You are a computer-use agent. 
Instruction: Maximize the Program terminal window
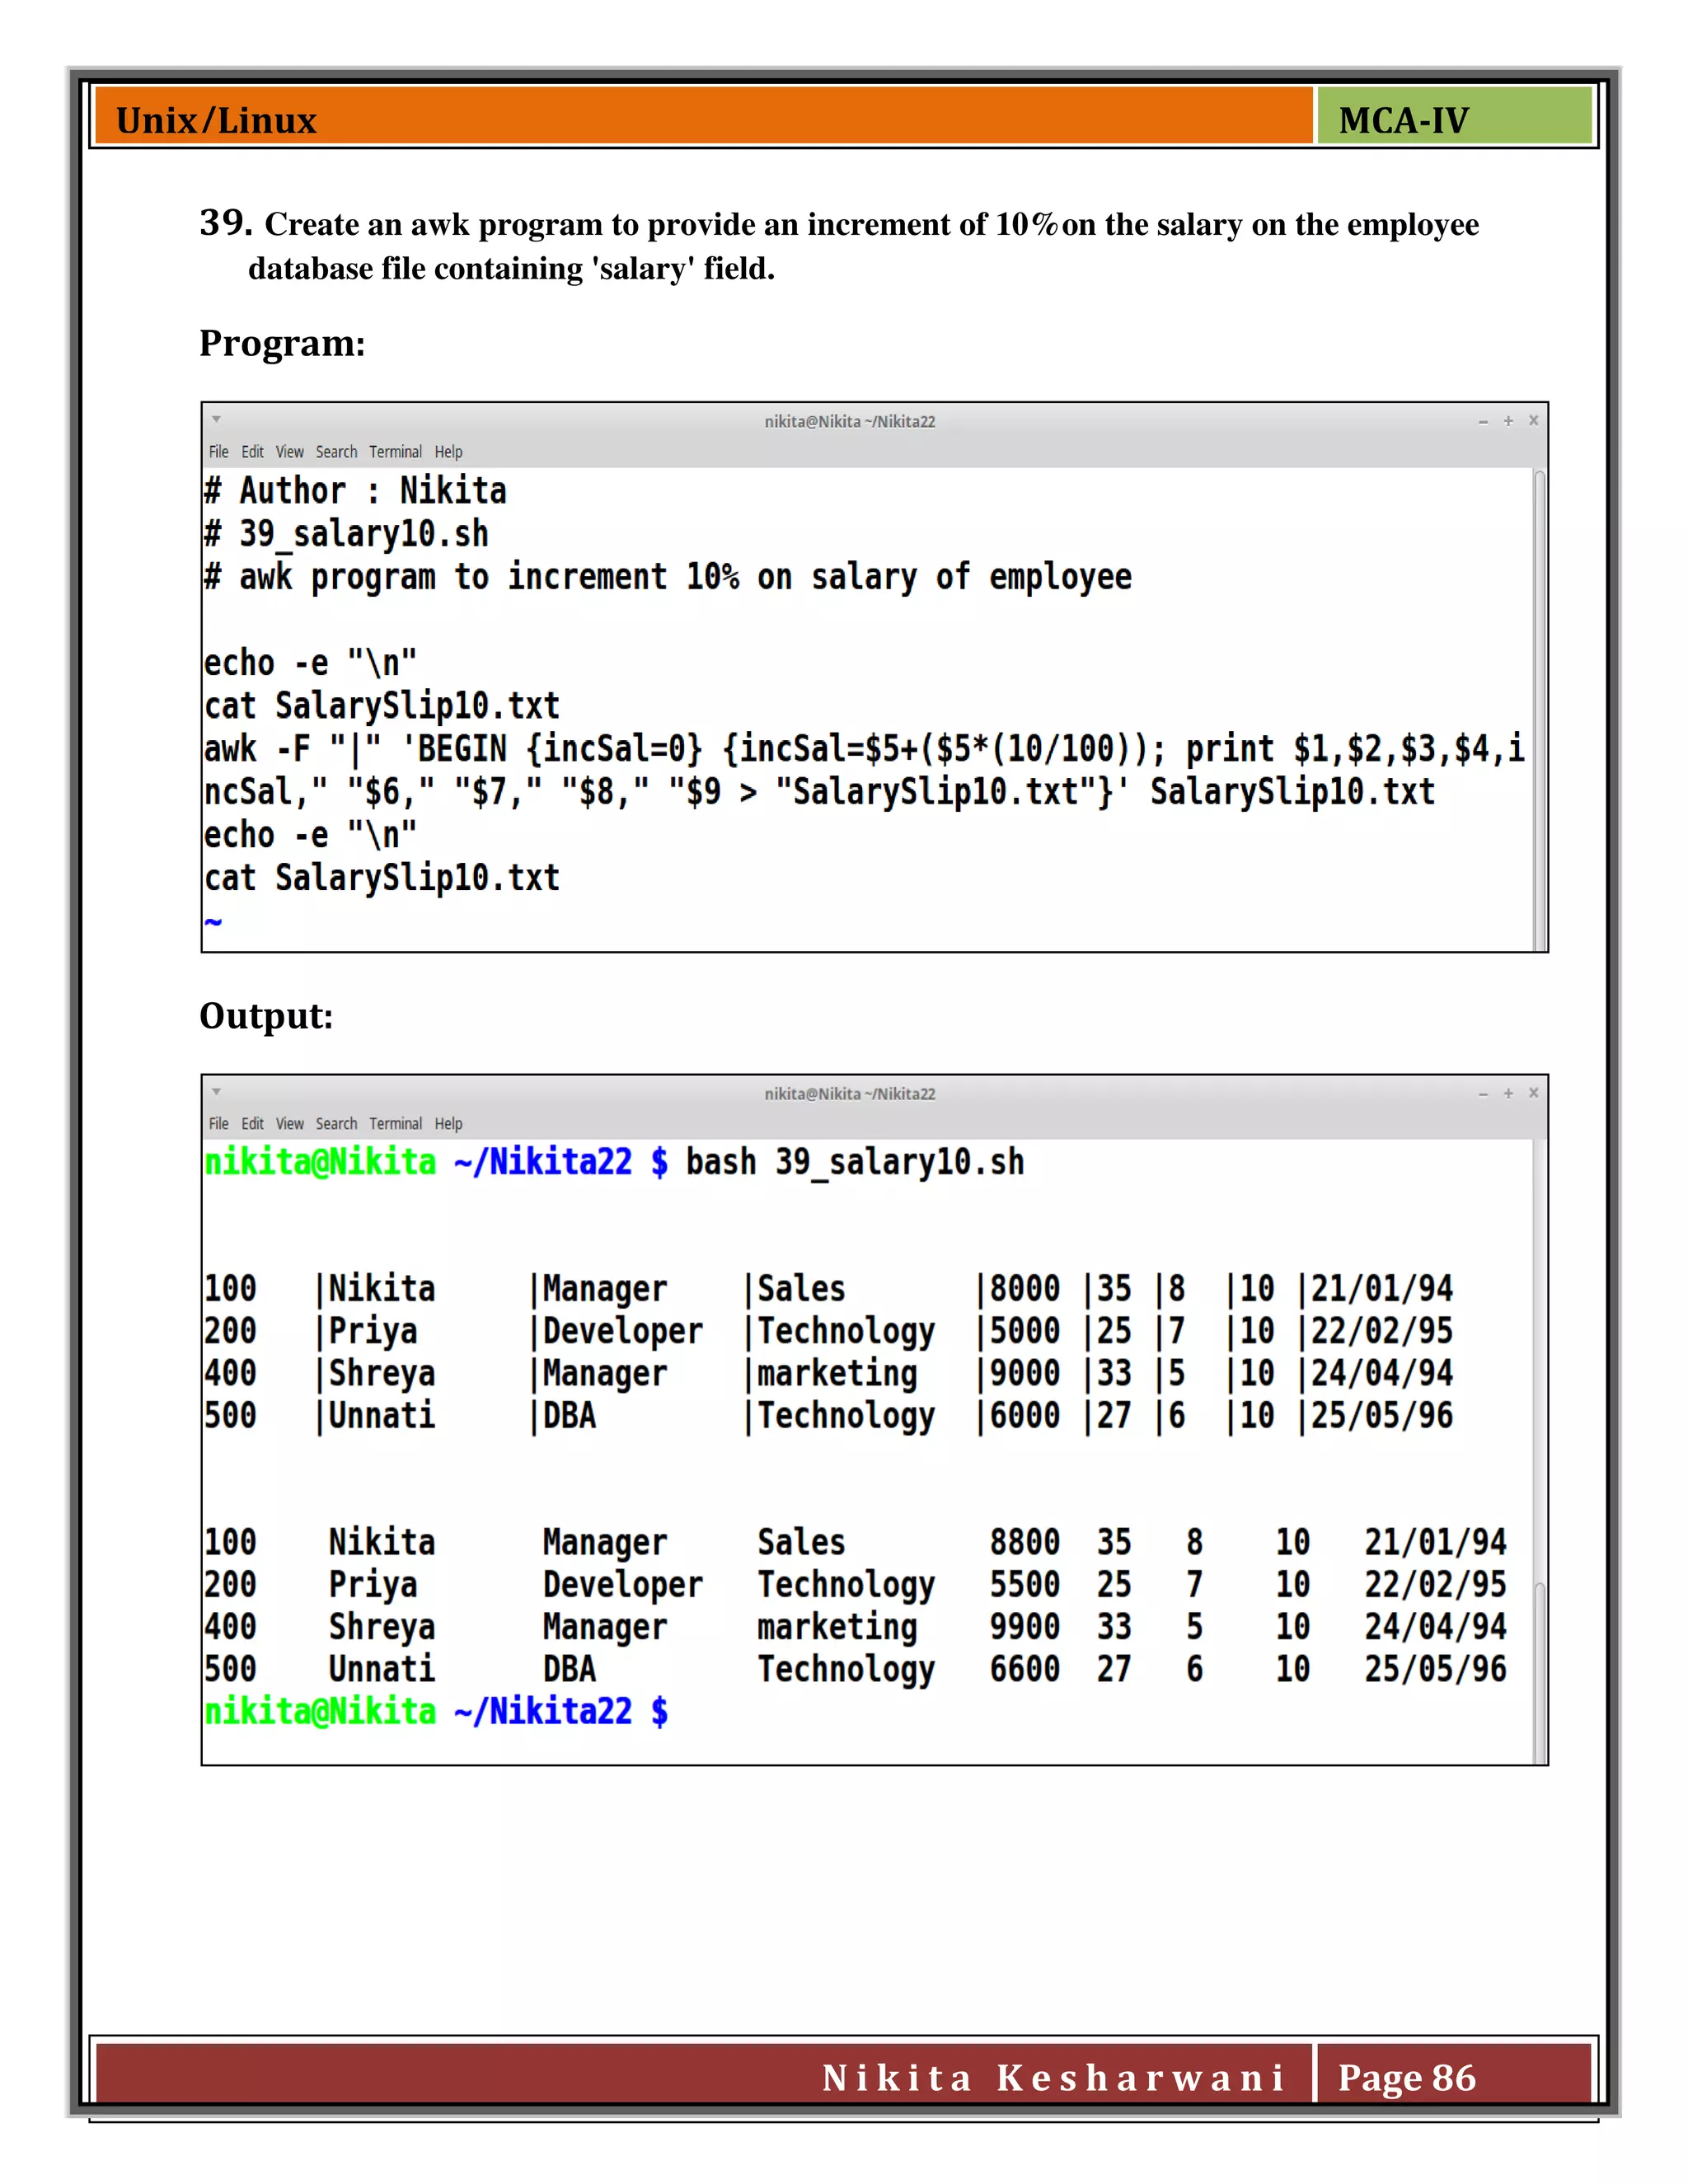point(1508,421)
